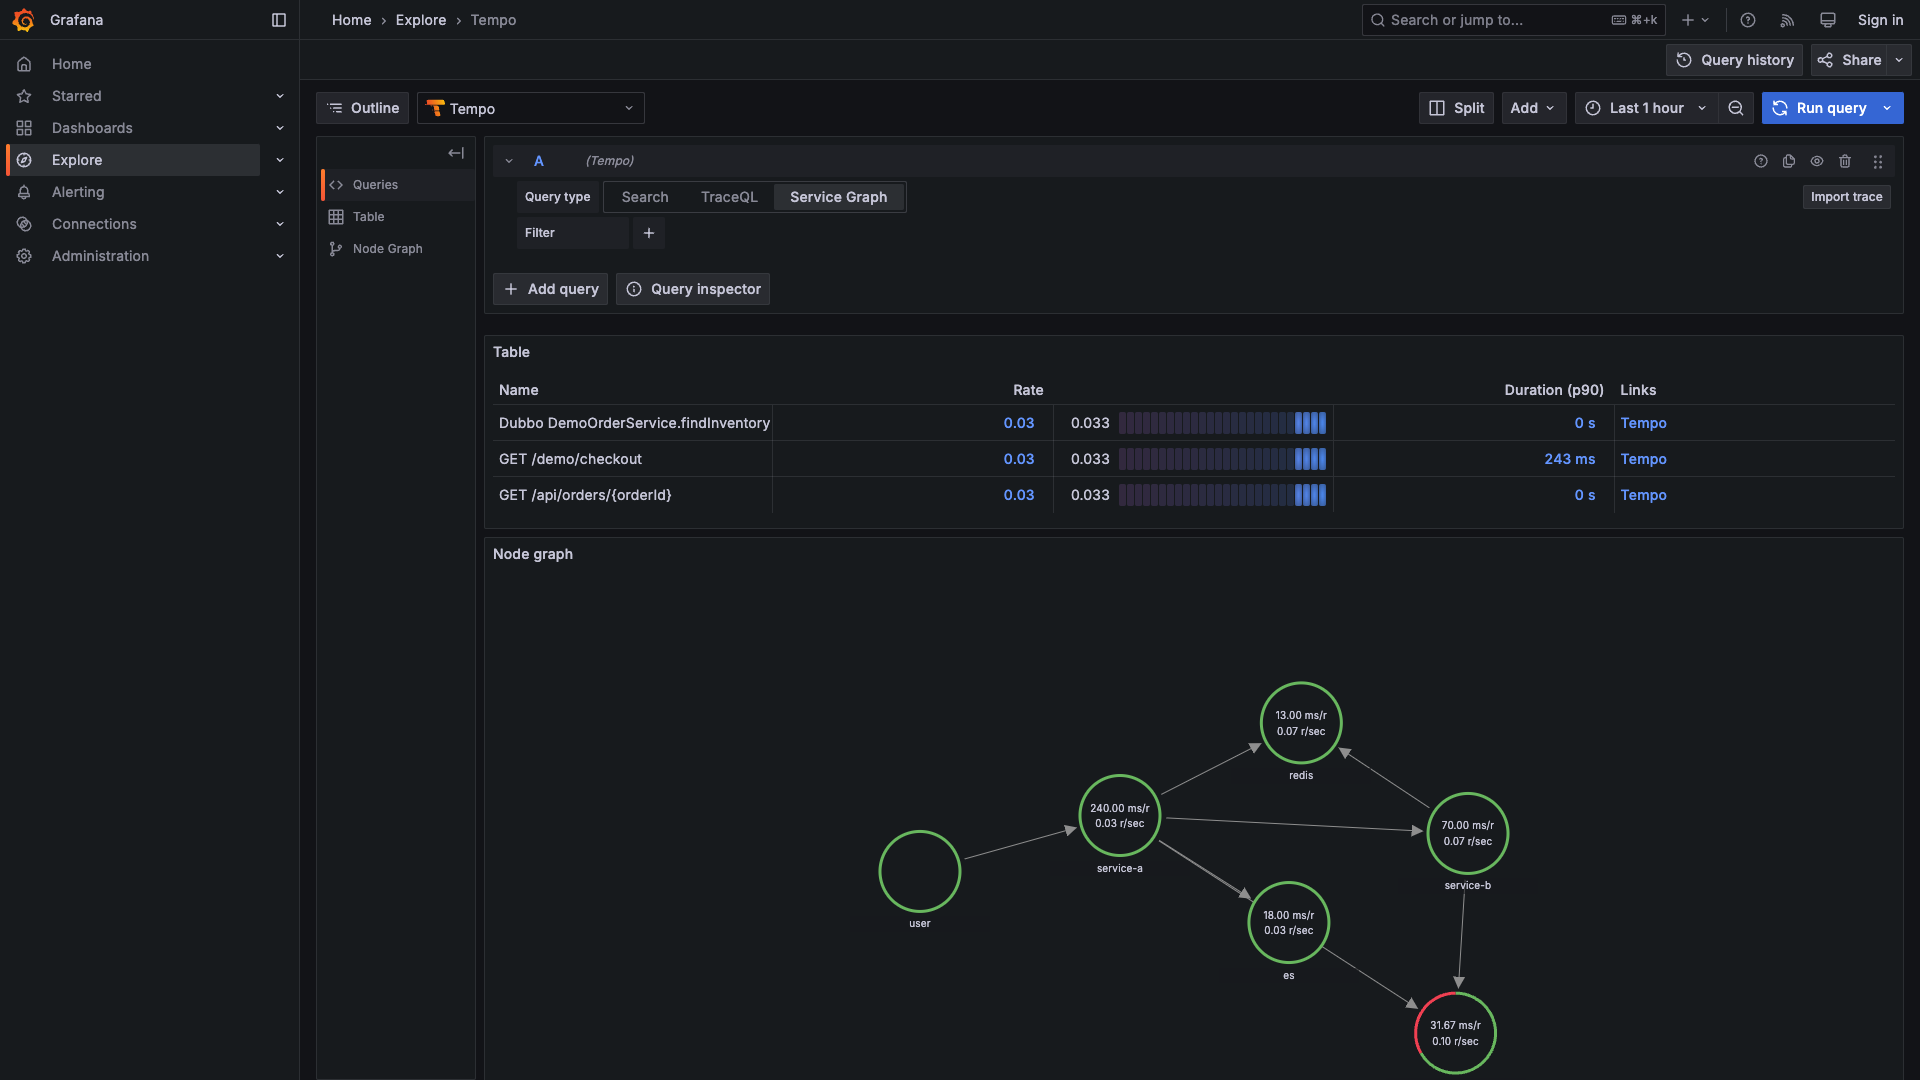
Task: Expand the Connections sidebar section
Action: tap(280, 224)
